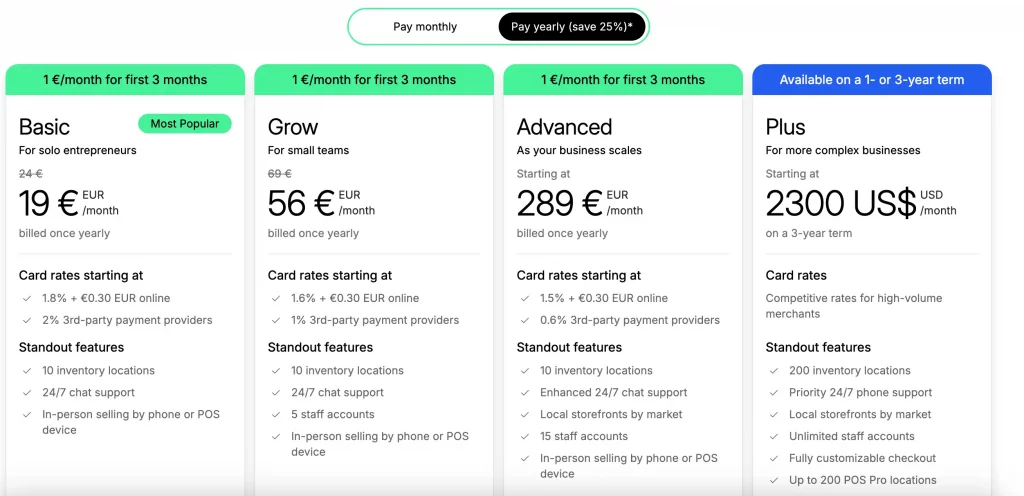
Task: Select the Grow plan heading
Action: click(293, 127)
